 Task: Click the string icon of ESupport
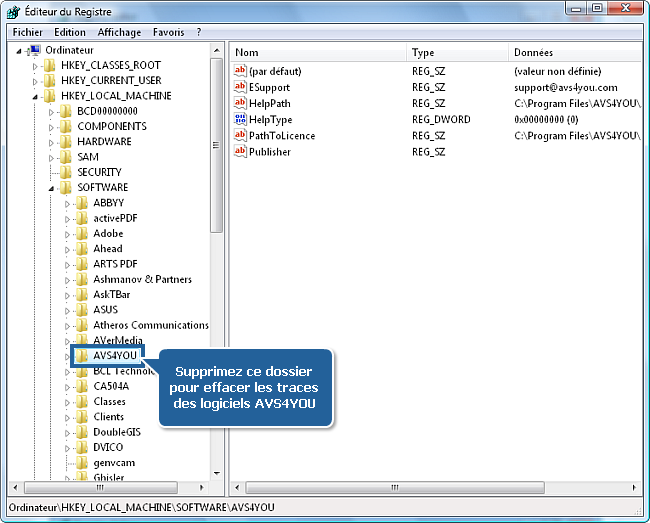[240, 87]
